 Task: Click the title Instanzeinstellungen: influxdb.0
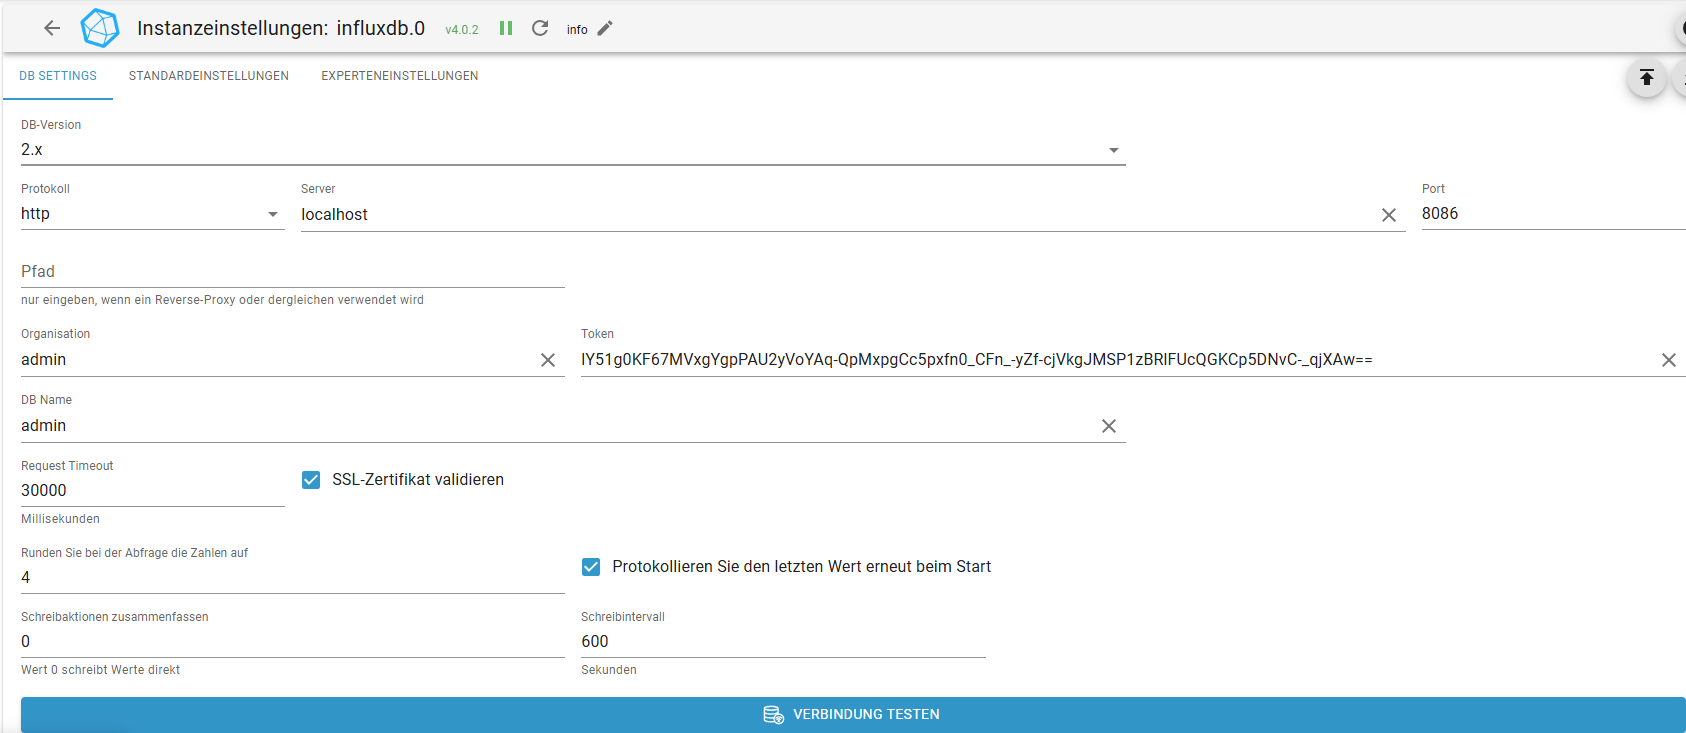point(281,28)
